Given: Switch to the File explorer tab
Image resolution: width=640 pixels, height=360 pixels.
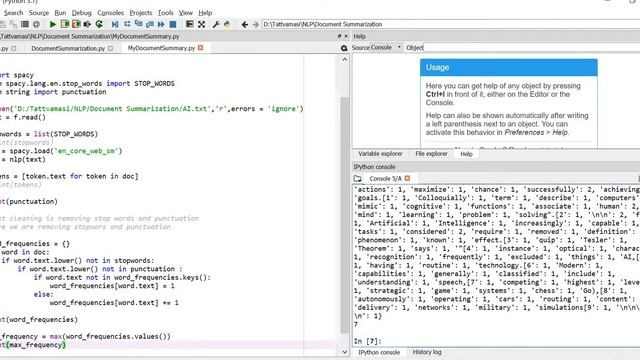Looking at the screenshot, I should click(x=431, y=154).
